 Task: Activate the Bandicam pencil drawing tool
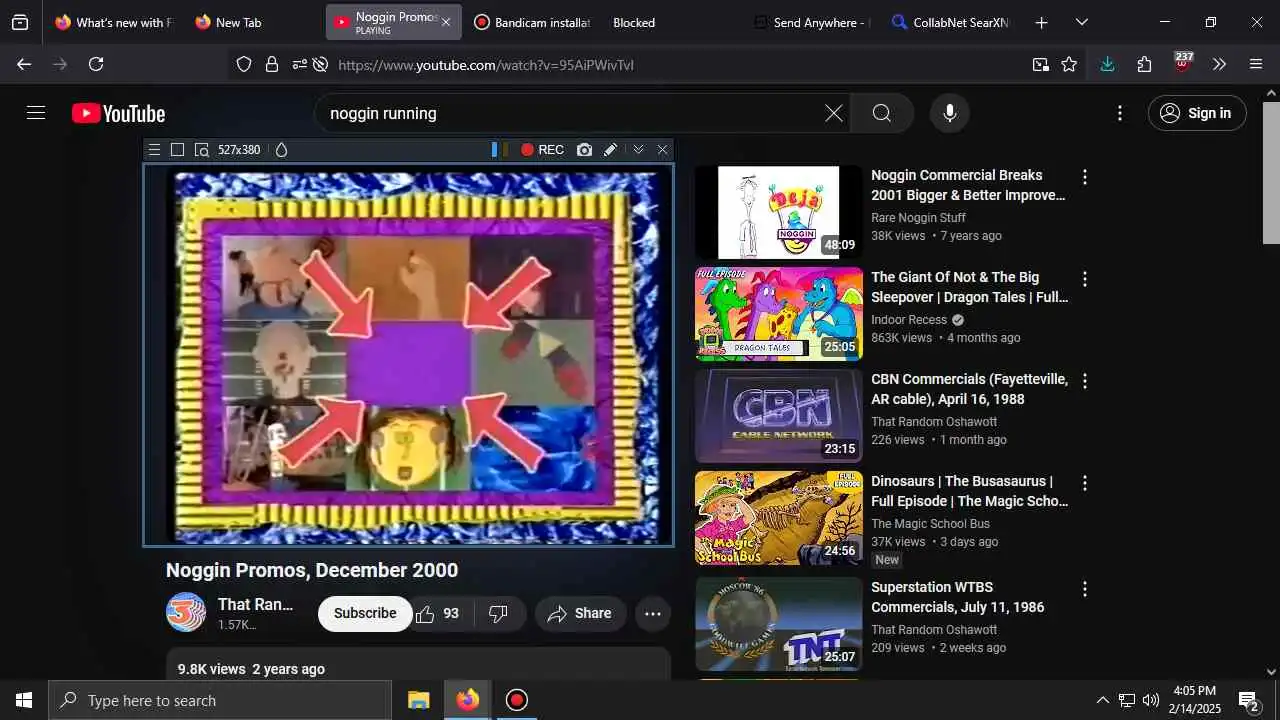tap(610, 150)
